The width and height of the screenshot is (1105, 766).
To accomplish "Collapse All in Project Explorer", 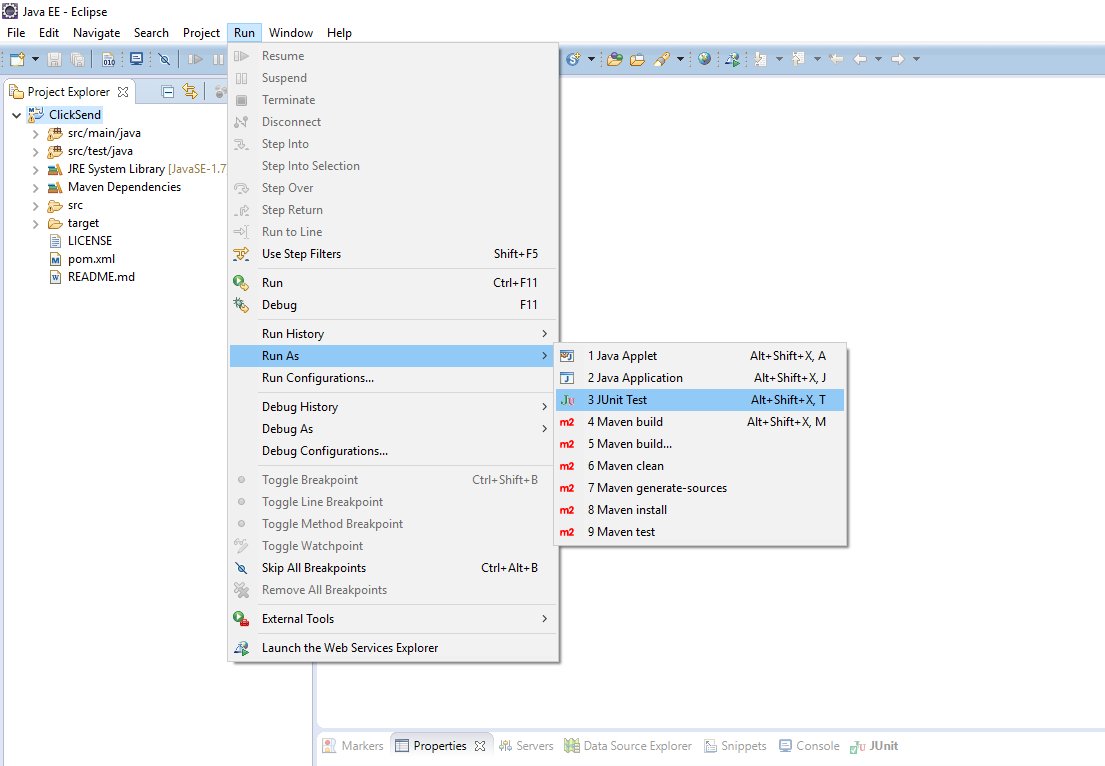I will pos(168,92).
